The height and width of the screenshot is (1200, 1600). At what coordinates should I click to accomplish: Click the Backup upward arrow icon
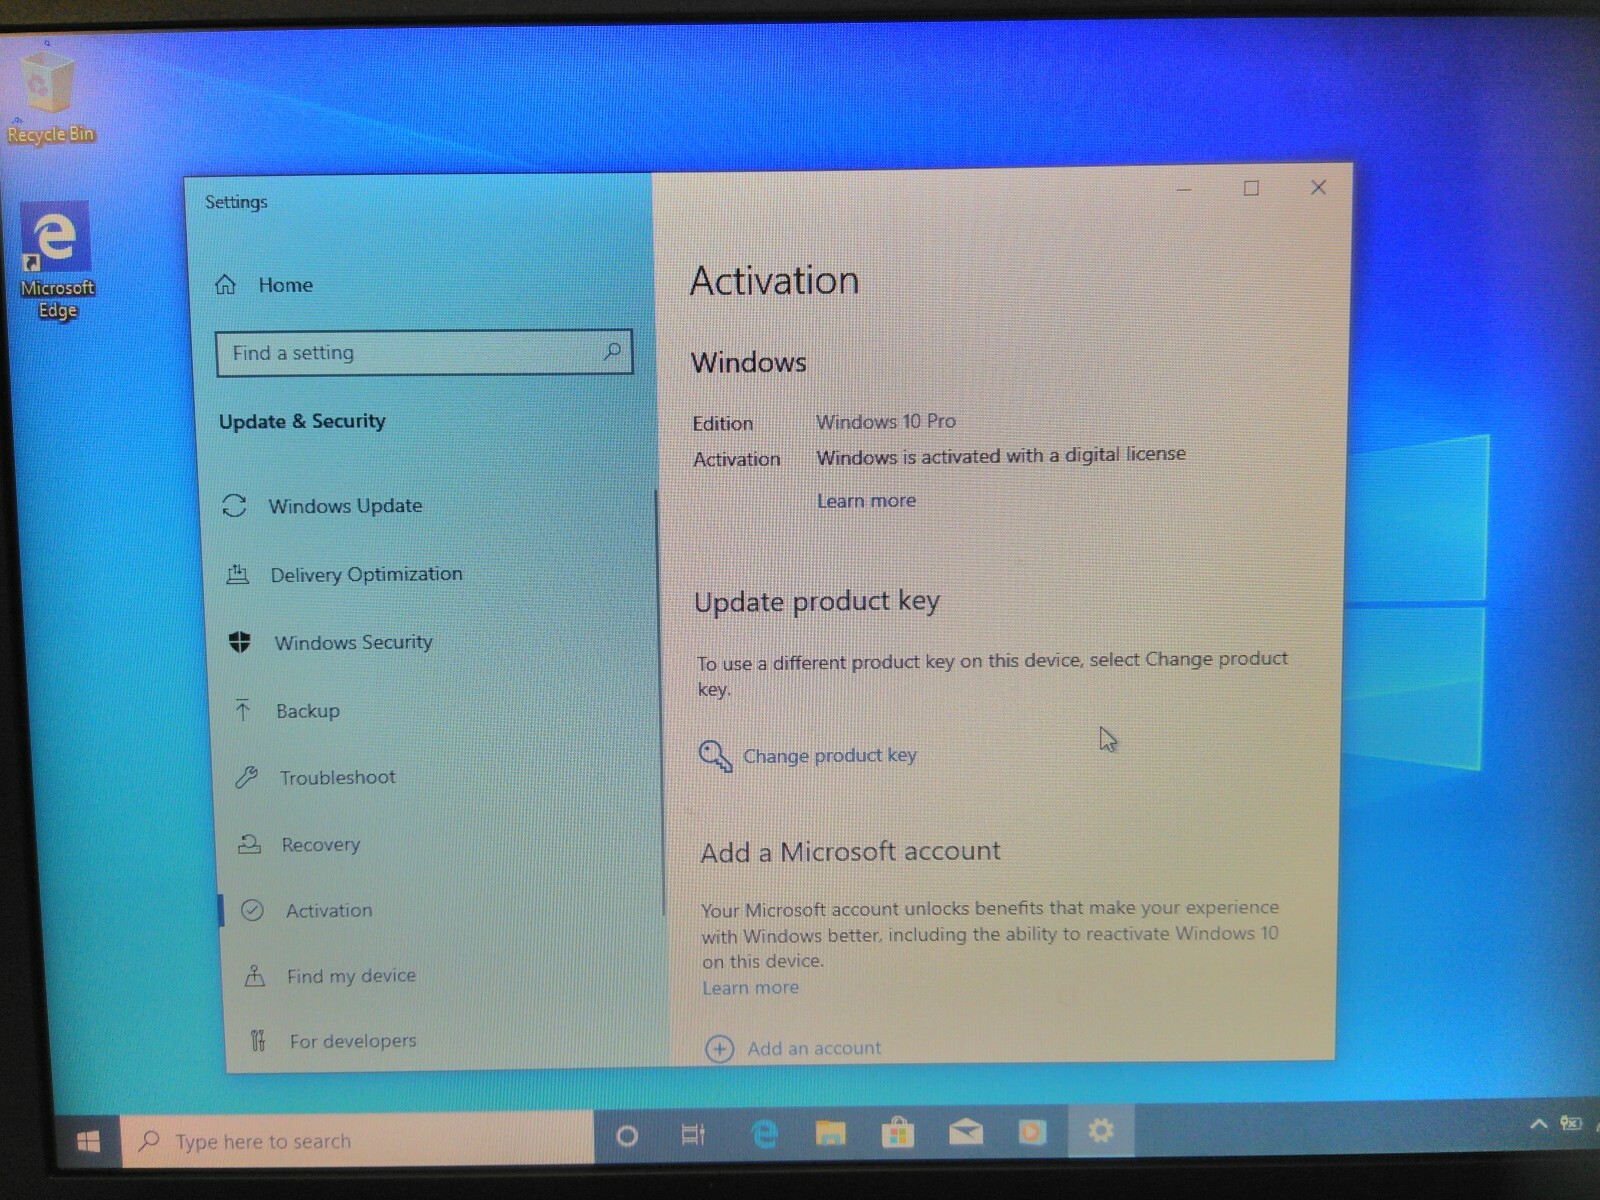pyautogui.click(x=242, y=710)
